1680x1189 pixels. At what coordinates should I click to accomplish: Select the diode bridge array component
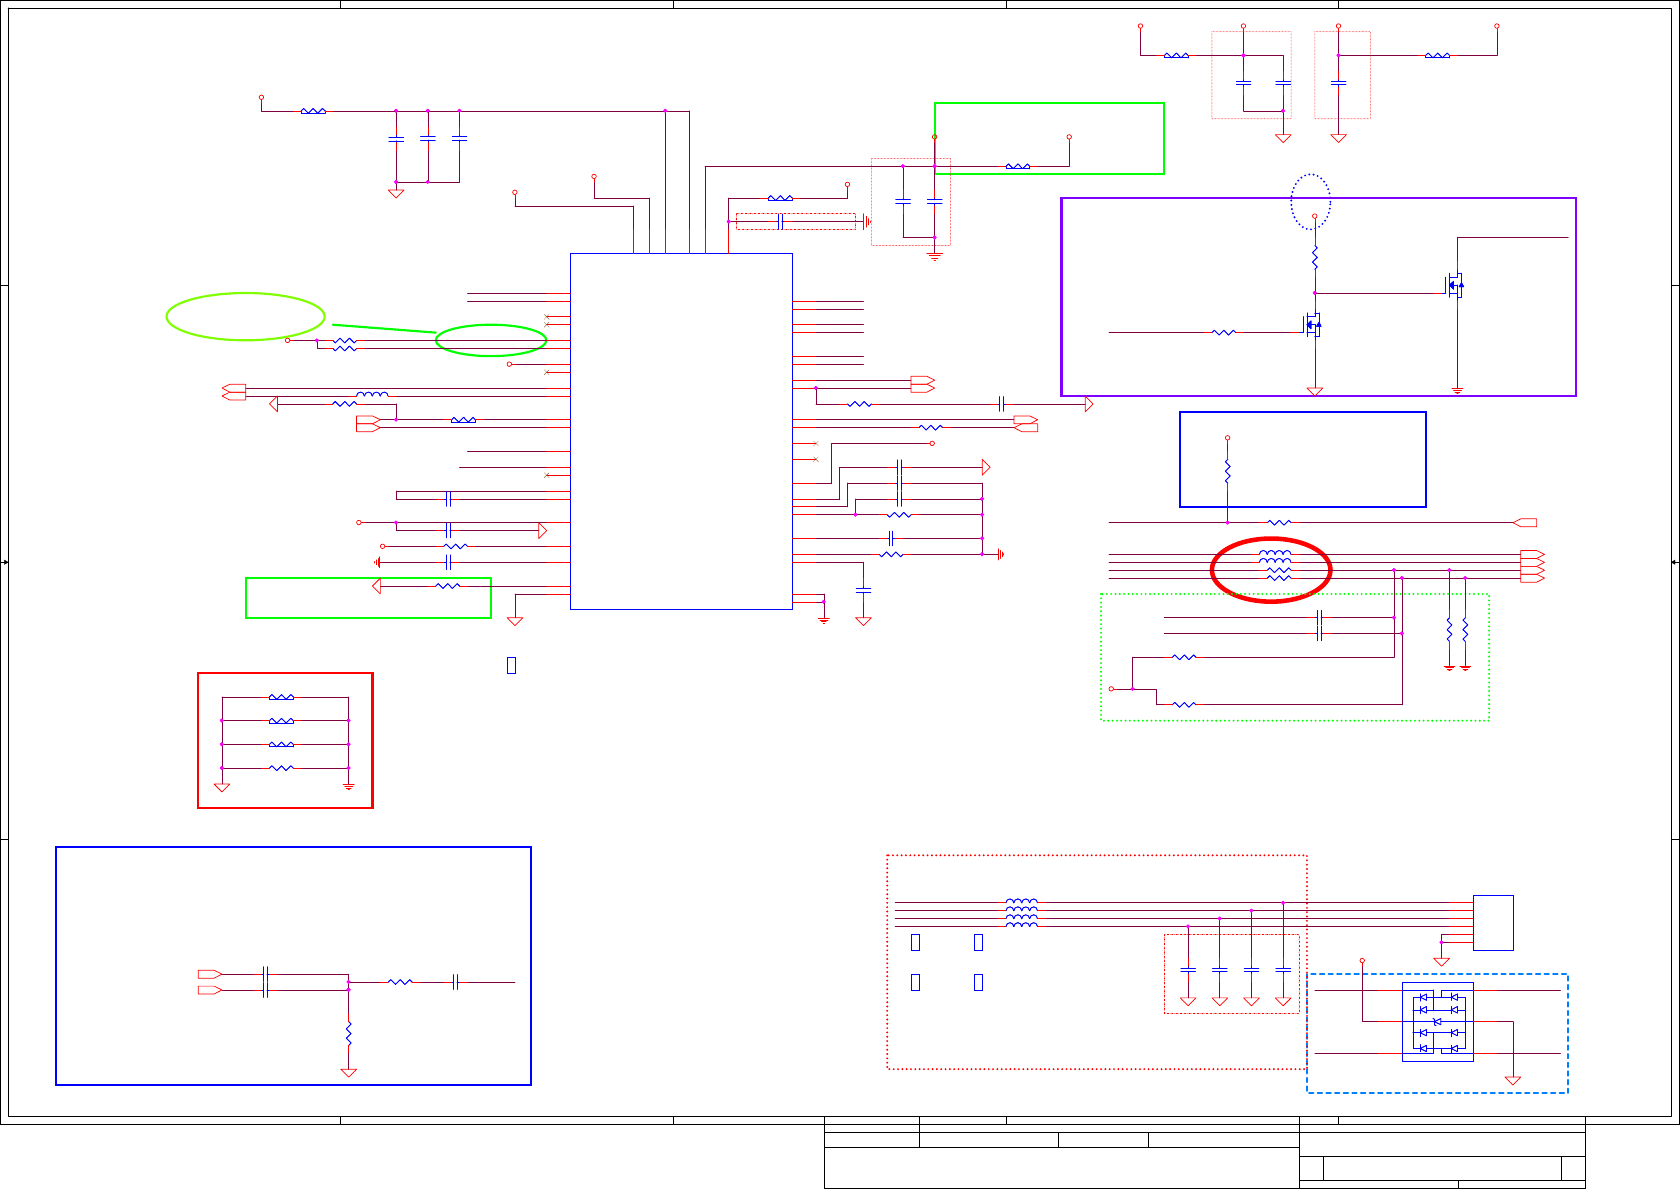[x=1437, y=1021]
